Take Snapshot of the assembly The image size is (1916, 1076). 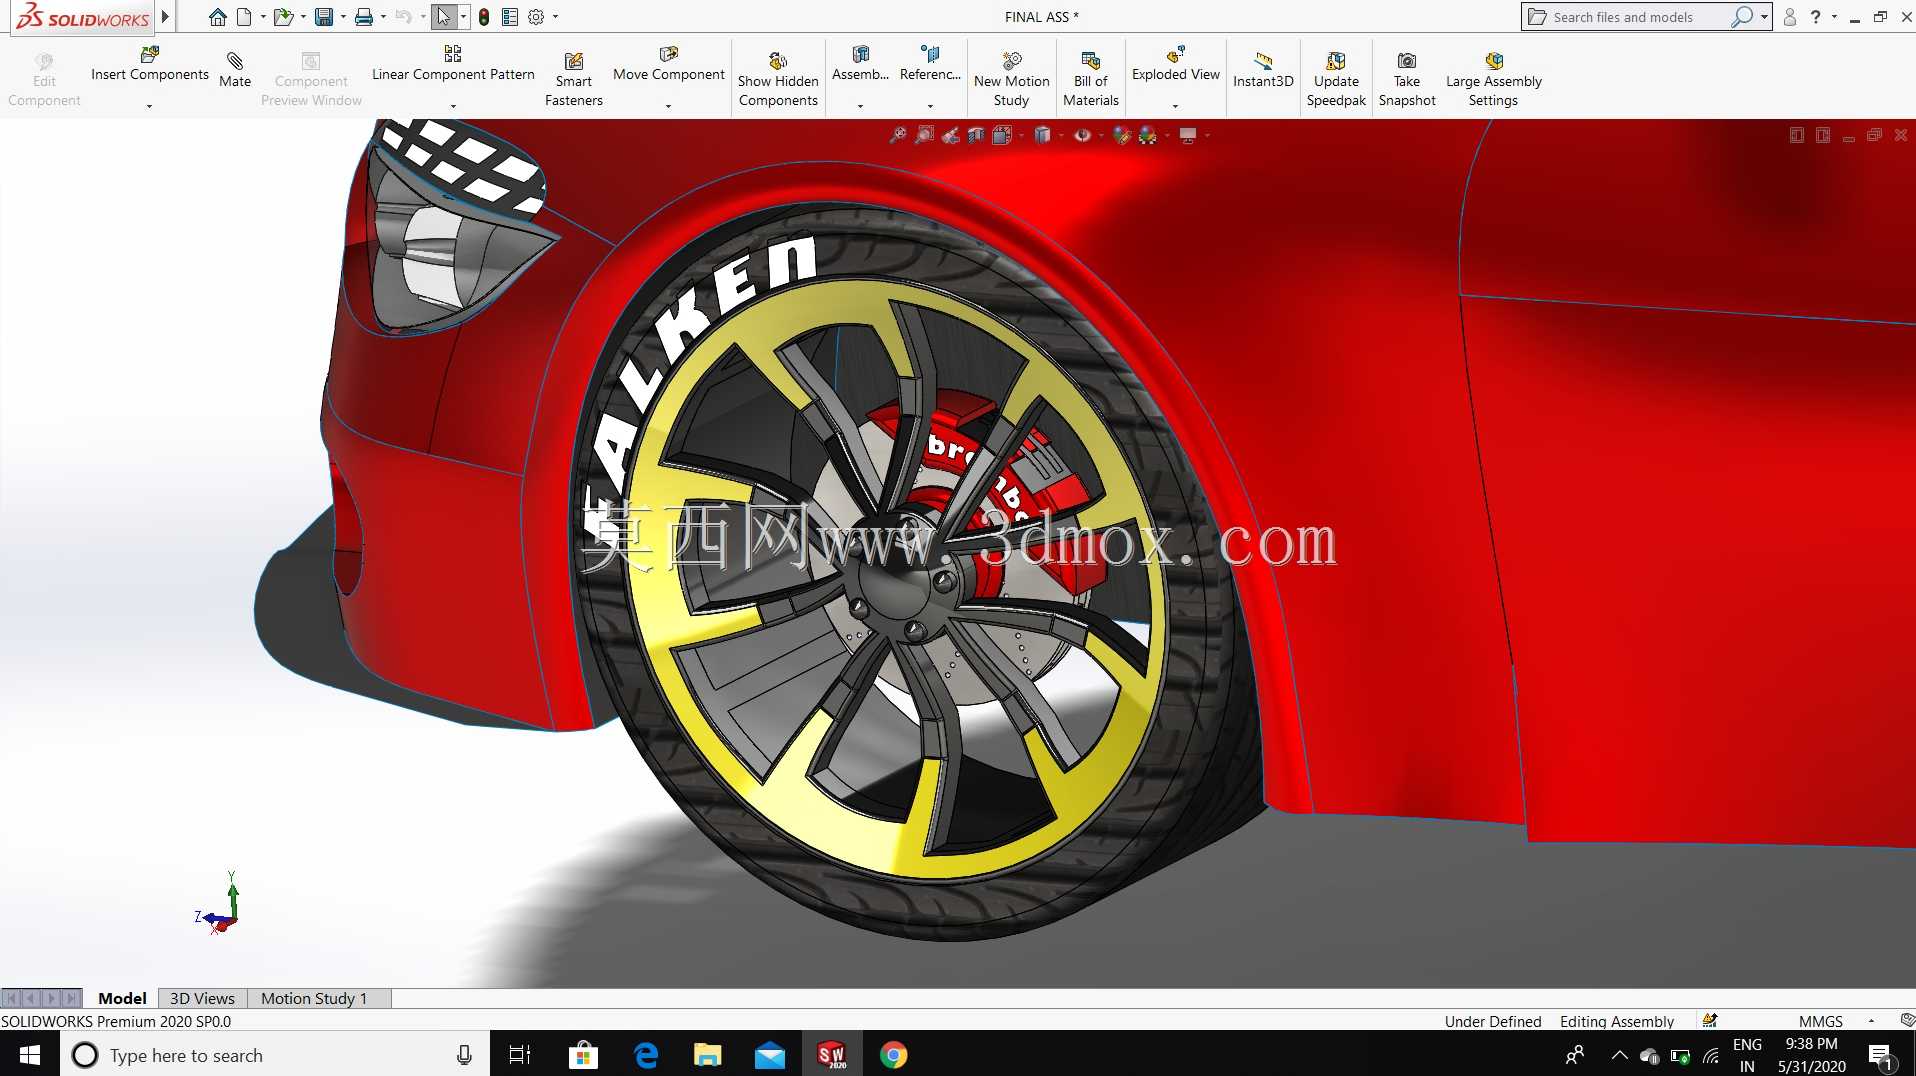(x=1406, y=80)
